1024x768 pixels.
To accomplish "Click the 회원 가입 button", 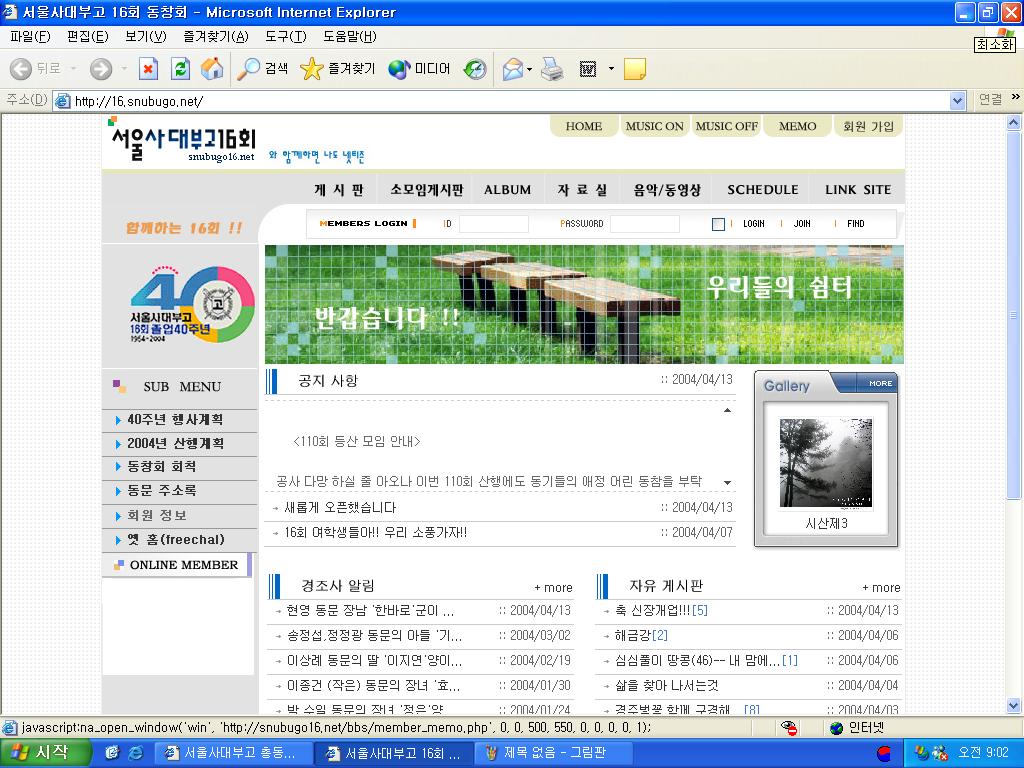I will 868,126.
